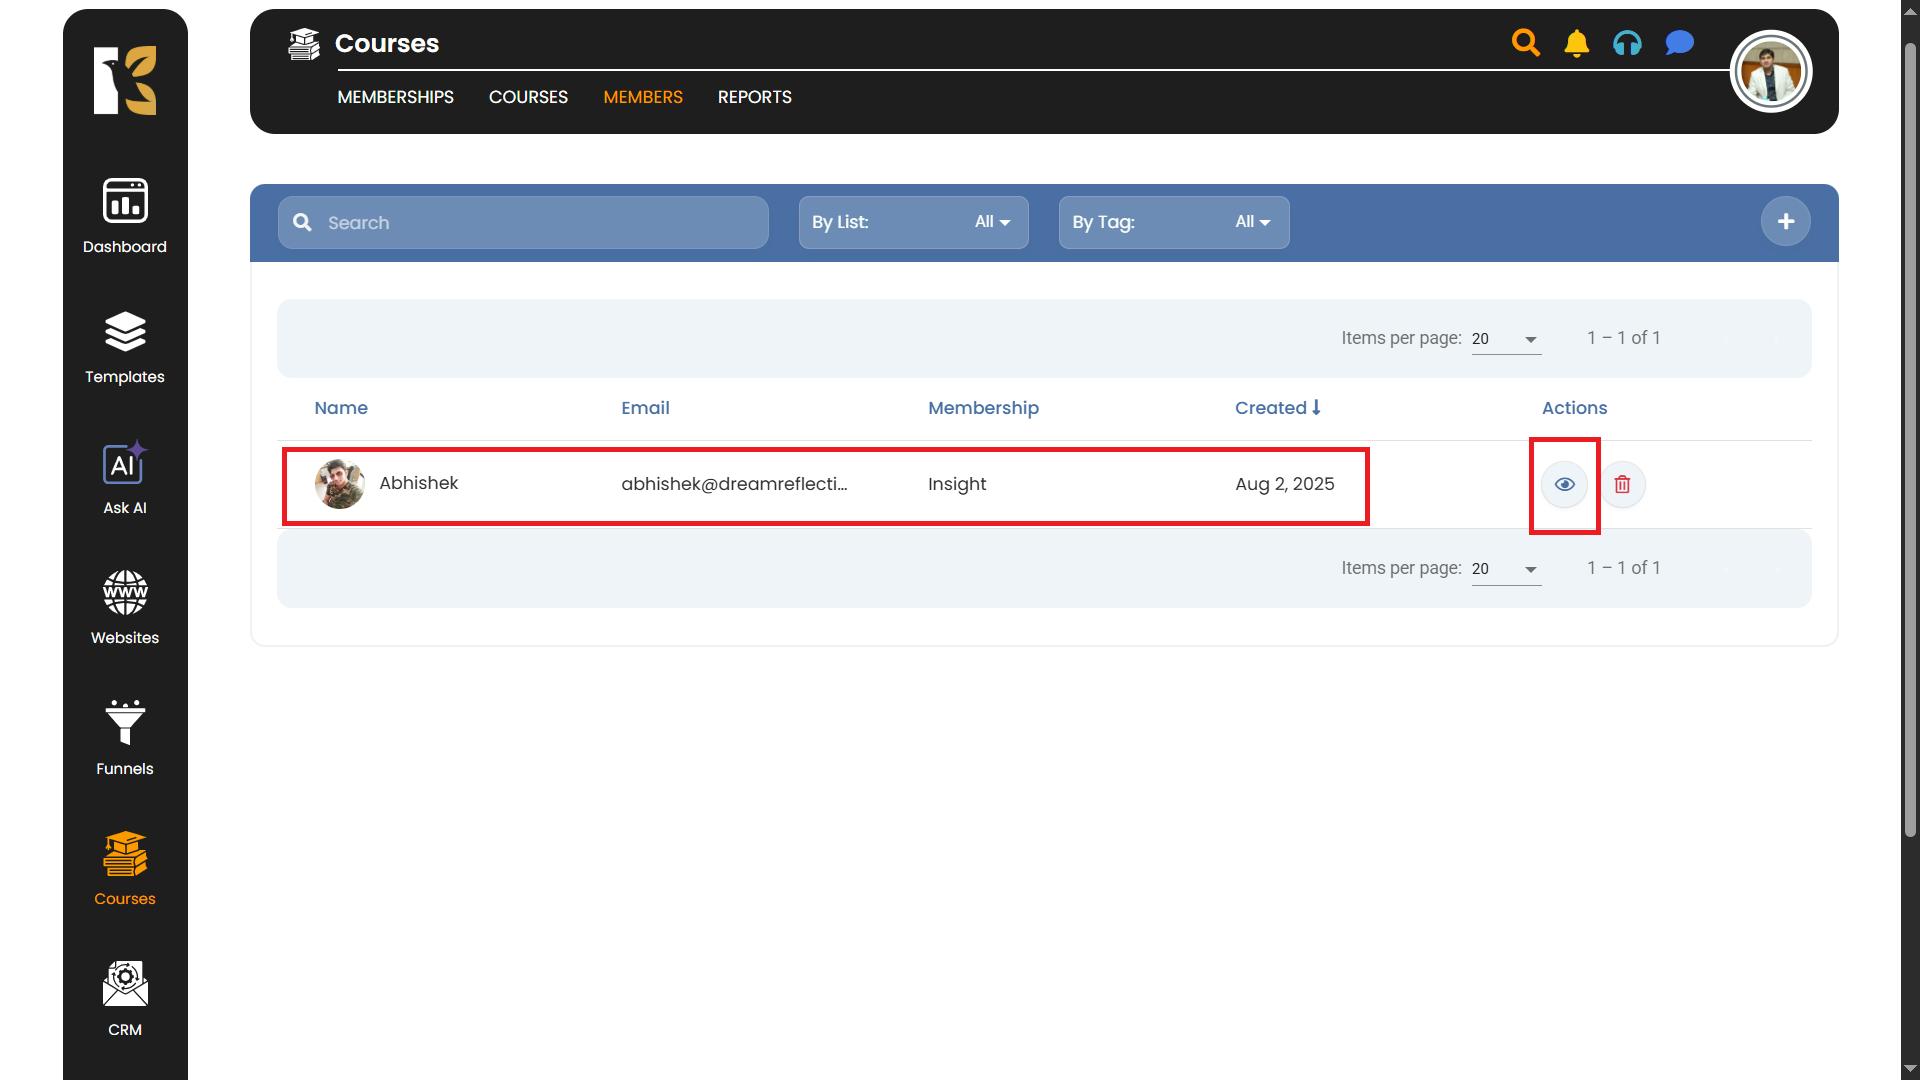Go to Websites section
The width and height of the screenshot is (1920, 1080).
(125, 607)
